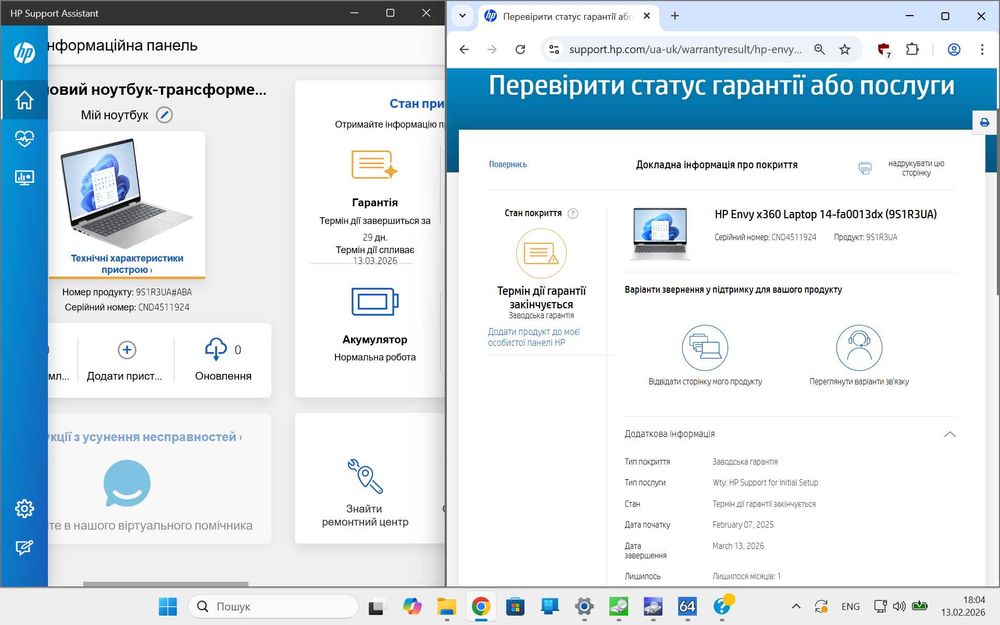This screenshot has height=625, width=1000.
Task: Open the health heart-monitor sidebar icon
Action: click(24, 138)
